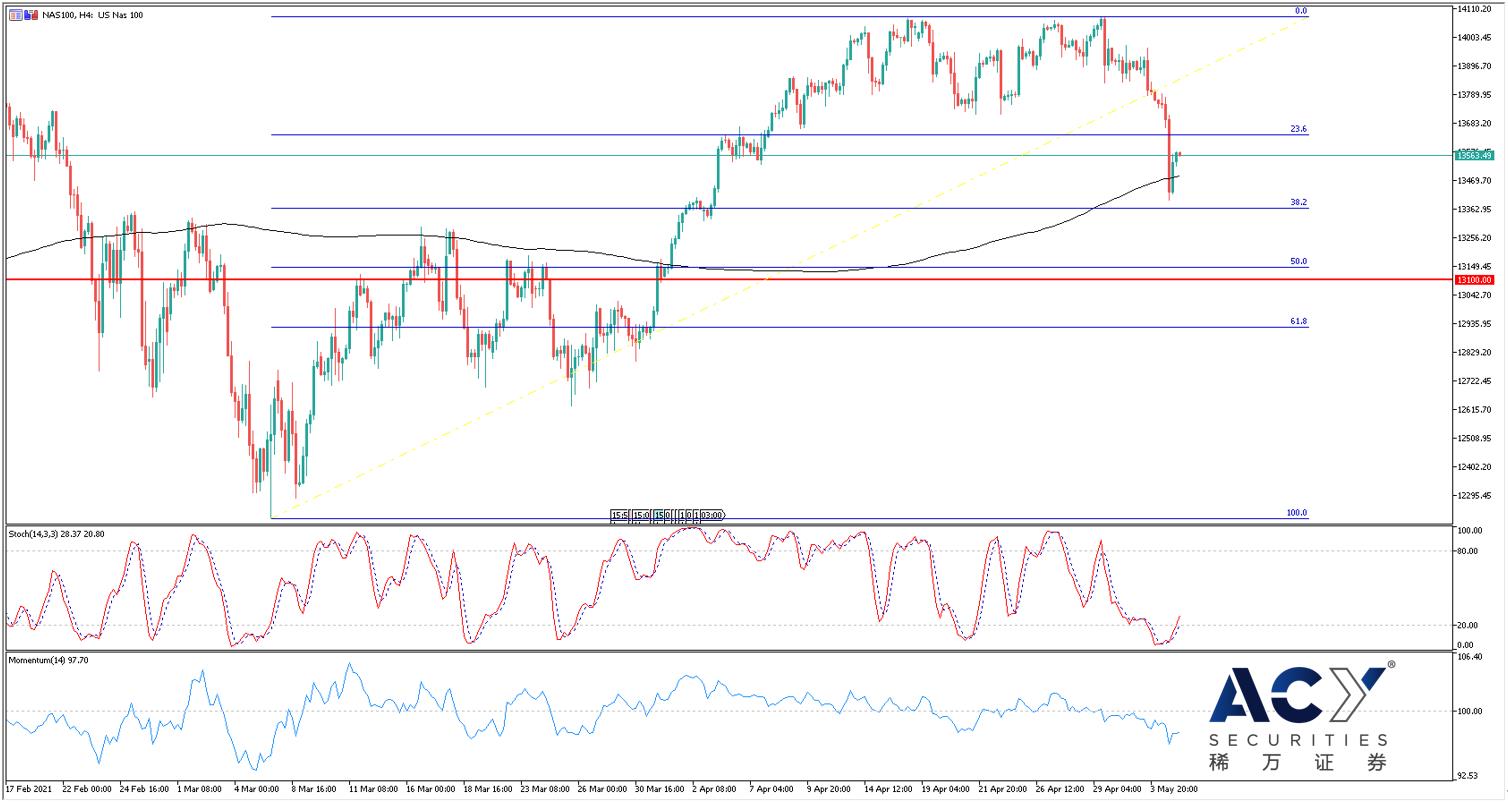Click the 13896.70 price axis label
Viewport: 1508px width, 805px height.
(1476, 66)
